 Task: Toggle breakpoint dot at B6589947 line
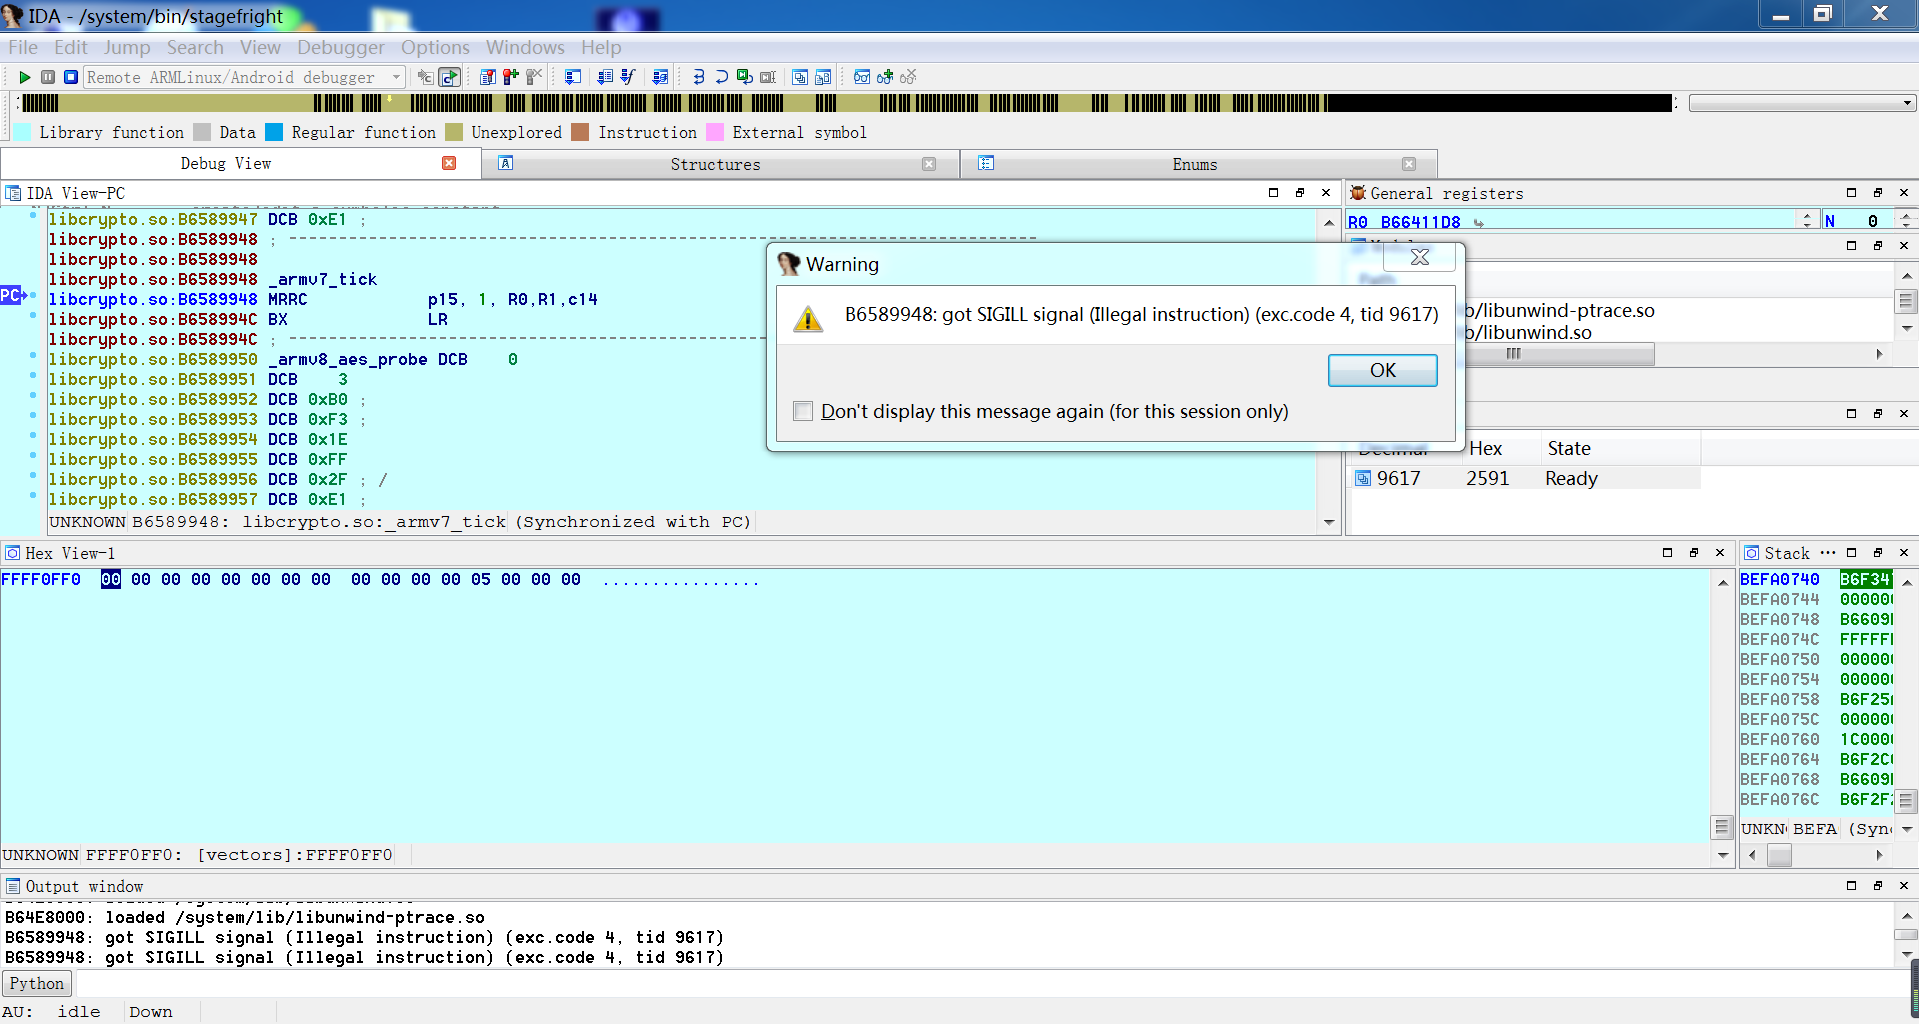click(33, 216)
